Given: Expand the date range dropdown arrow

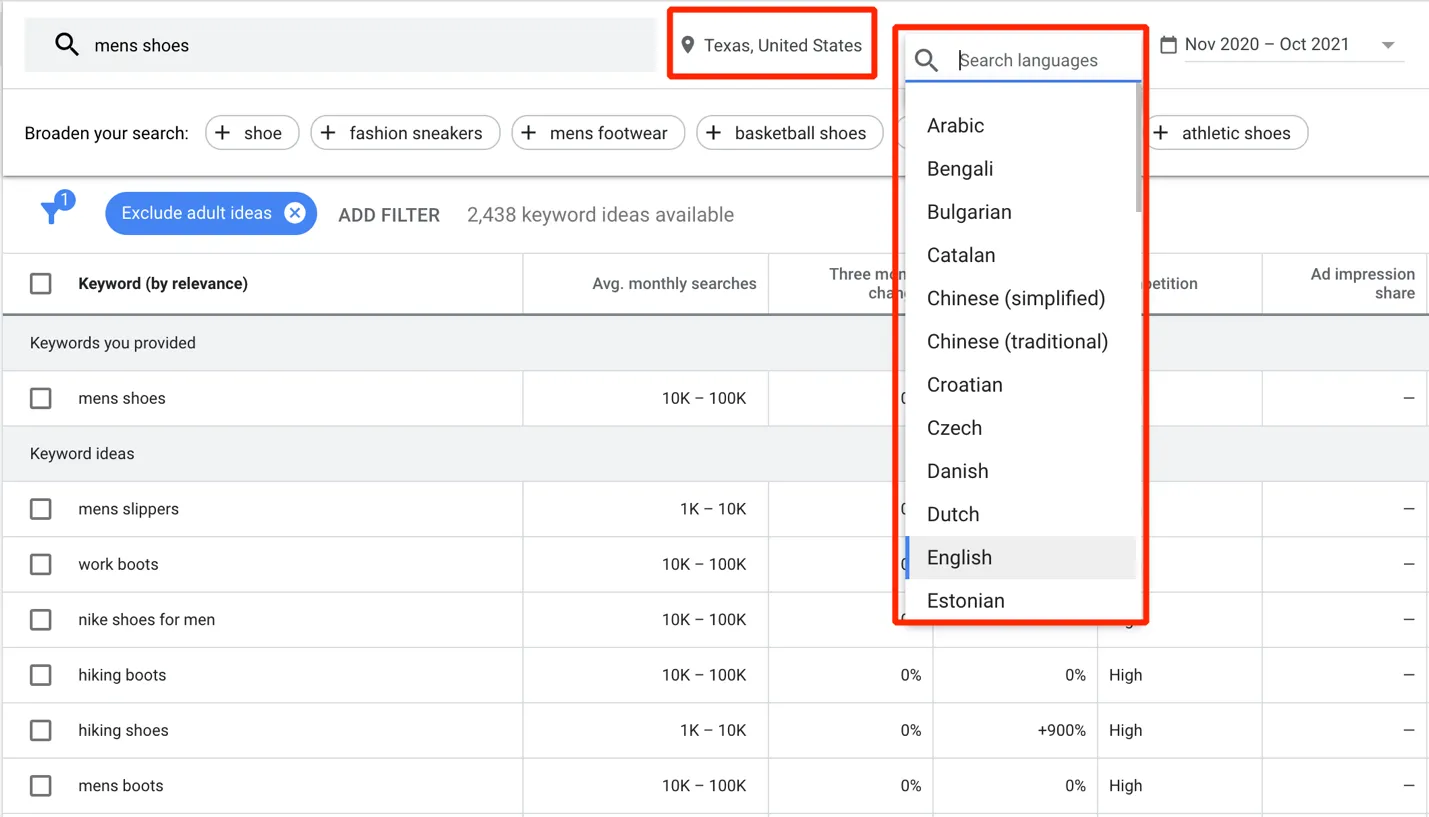Looking at the screenshot, I should 1388,45.
